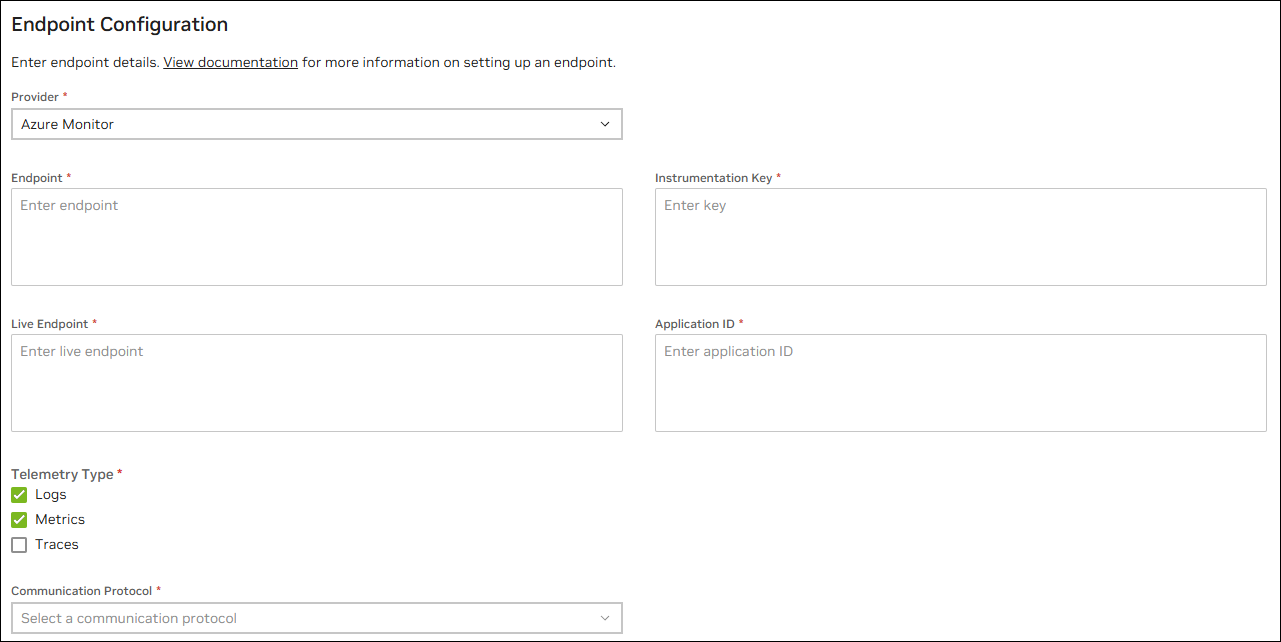Screen dimensions: 1281x642
Task: Uncheck the Metrics telemetry checkbox
Action: [19, 520]
